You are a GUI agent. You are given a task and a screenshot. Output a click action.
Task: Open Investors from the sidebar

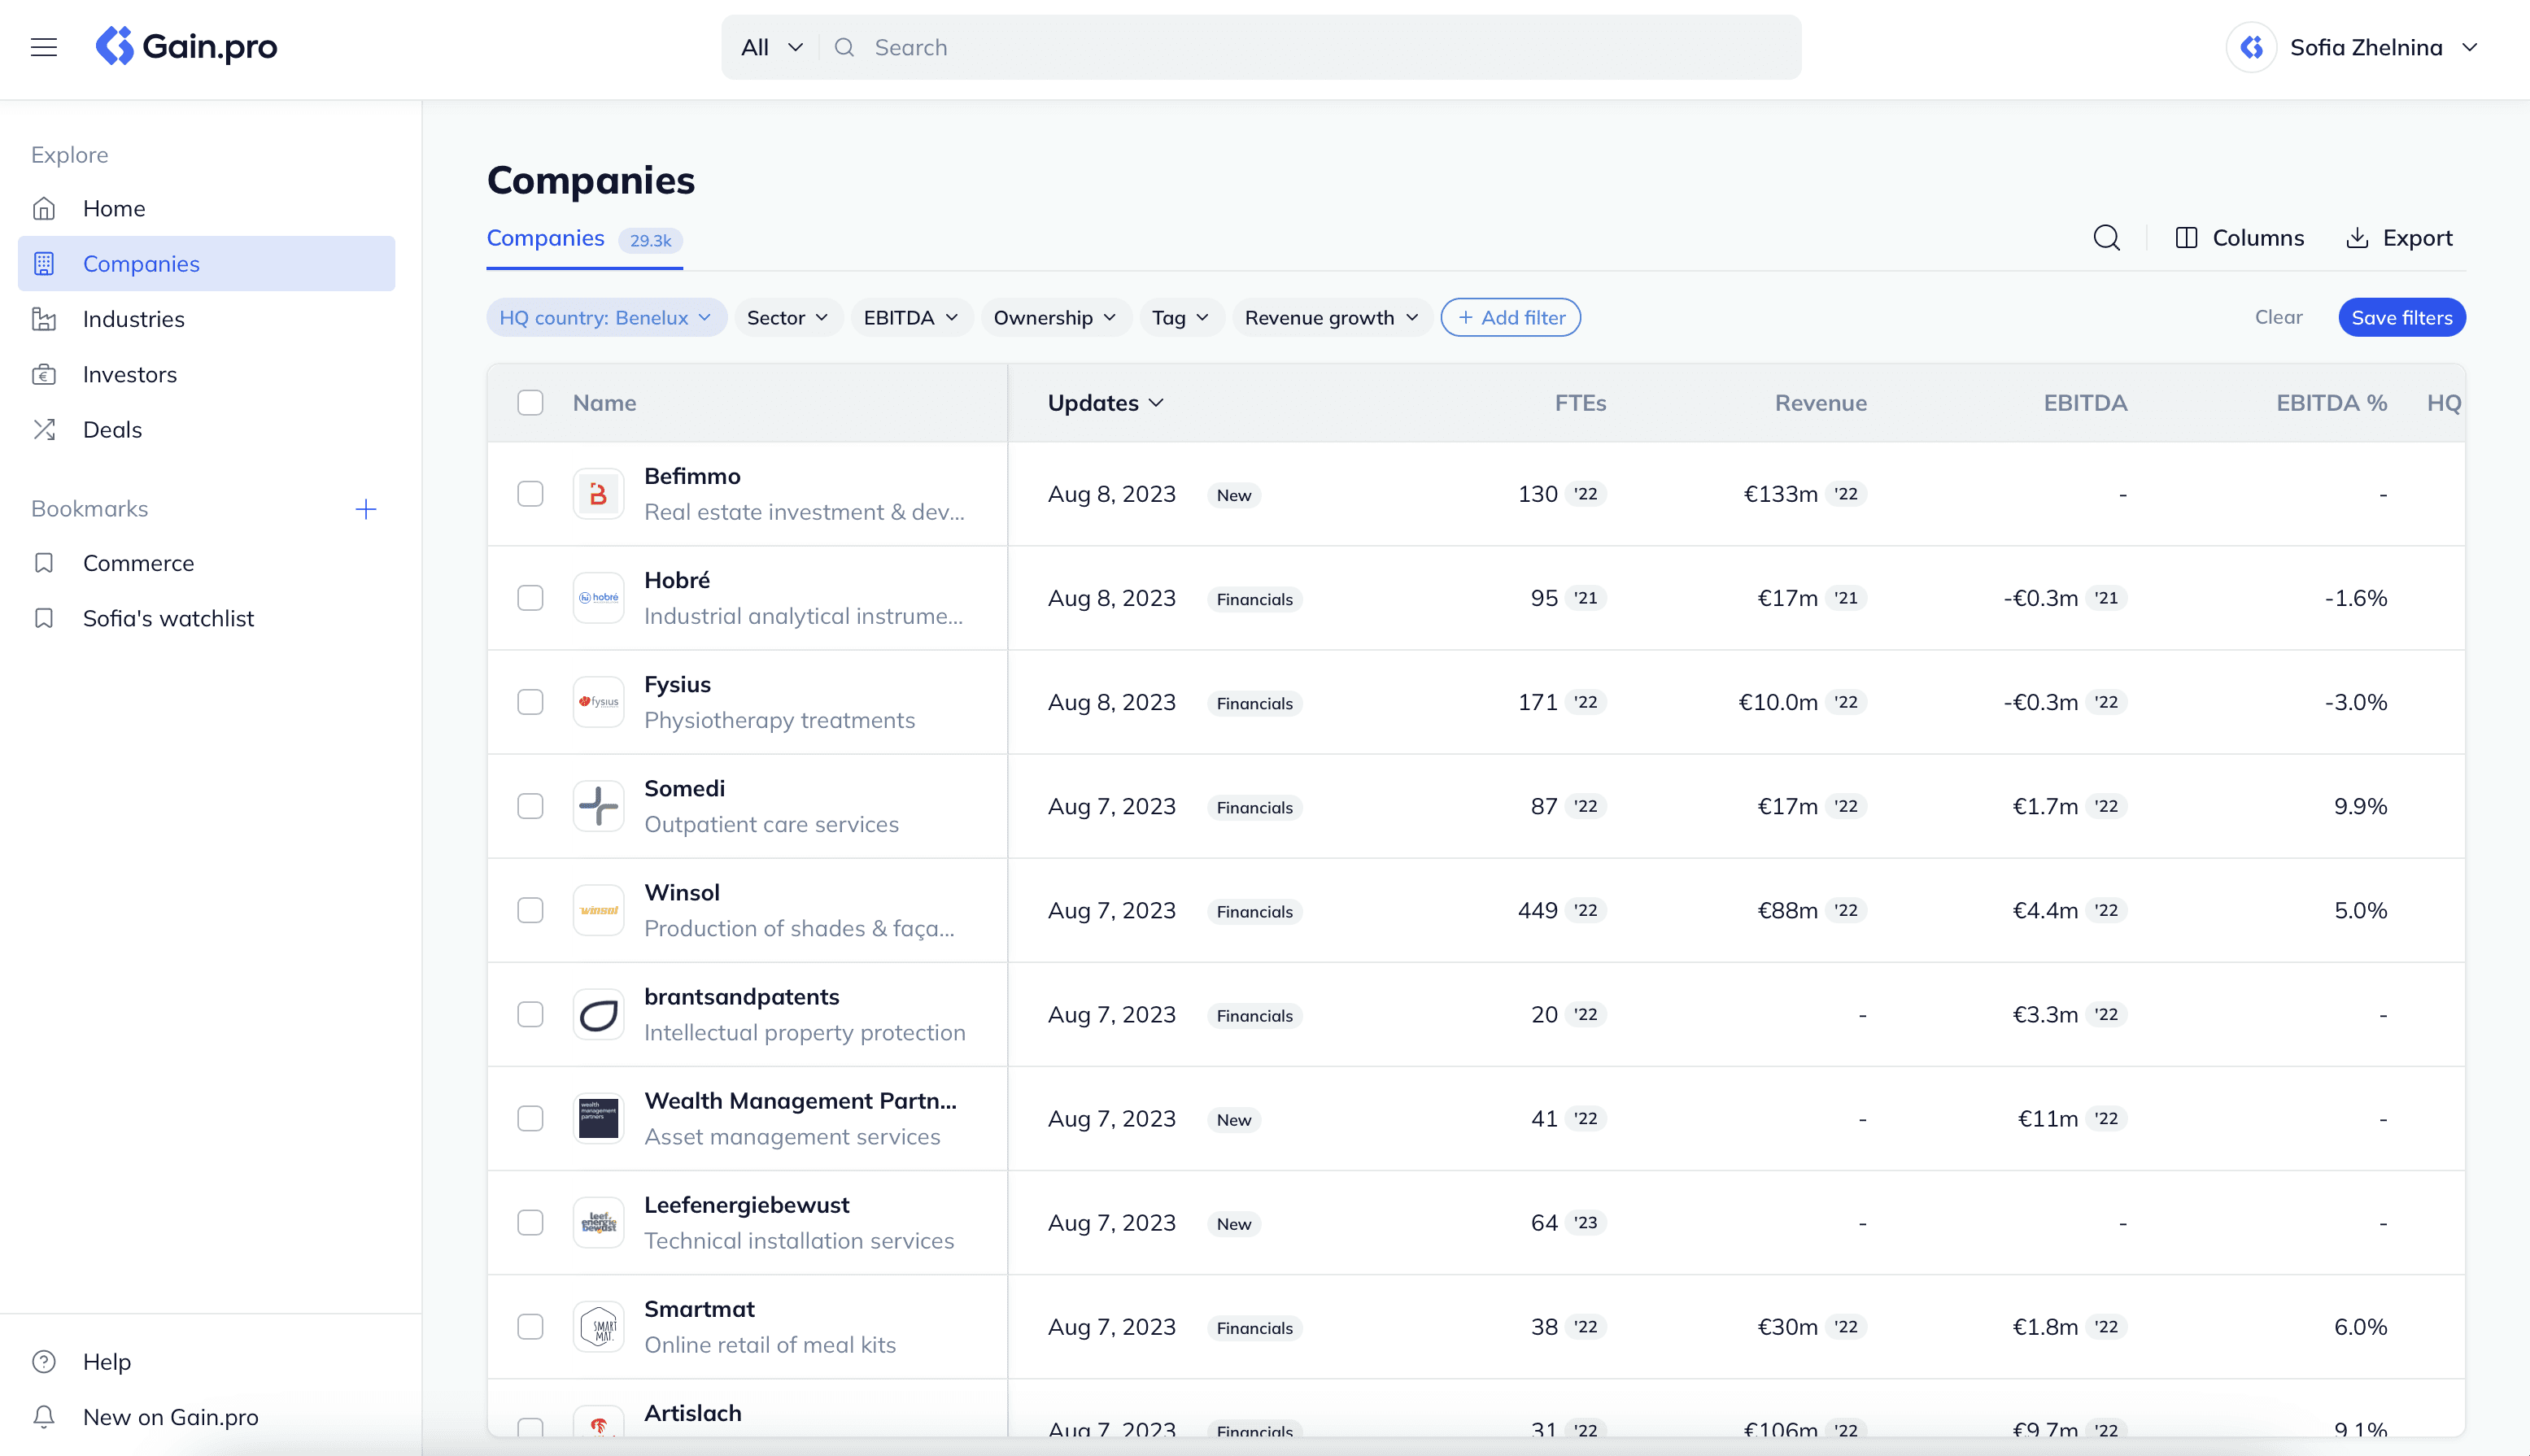(206, 374)
